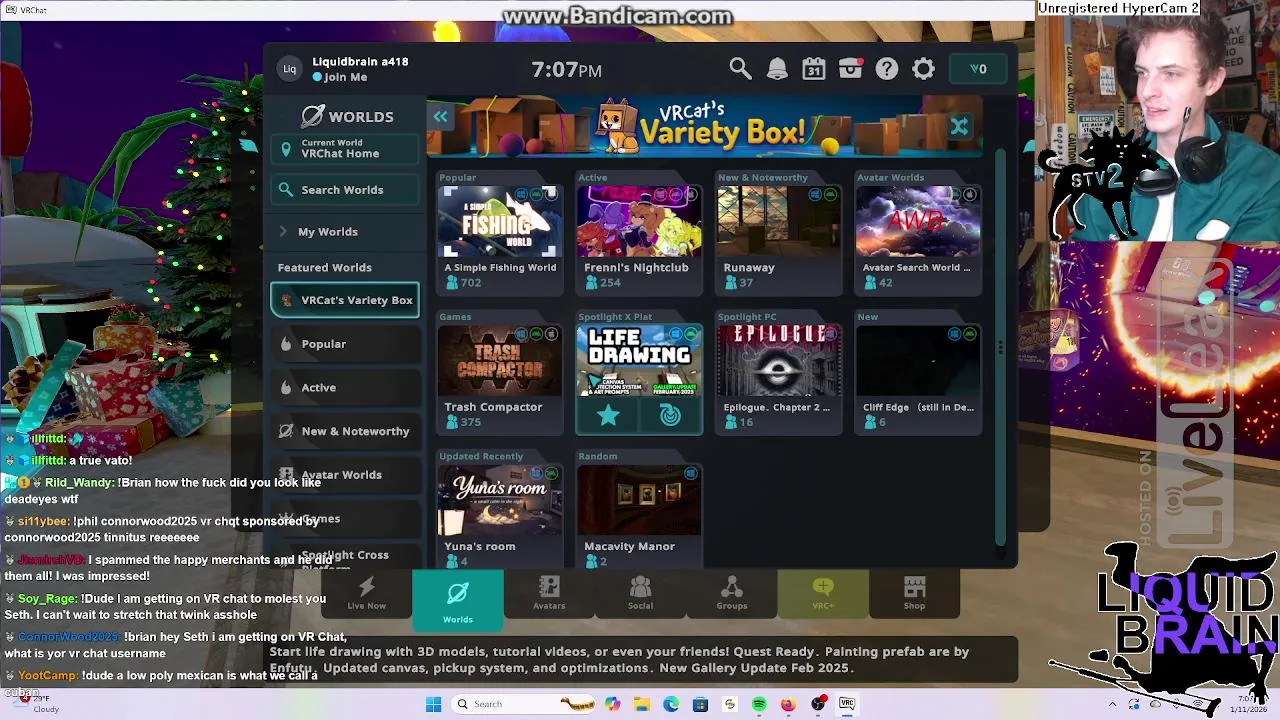Open the search magnifier in VRChat header

pos(740,69)
